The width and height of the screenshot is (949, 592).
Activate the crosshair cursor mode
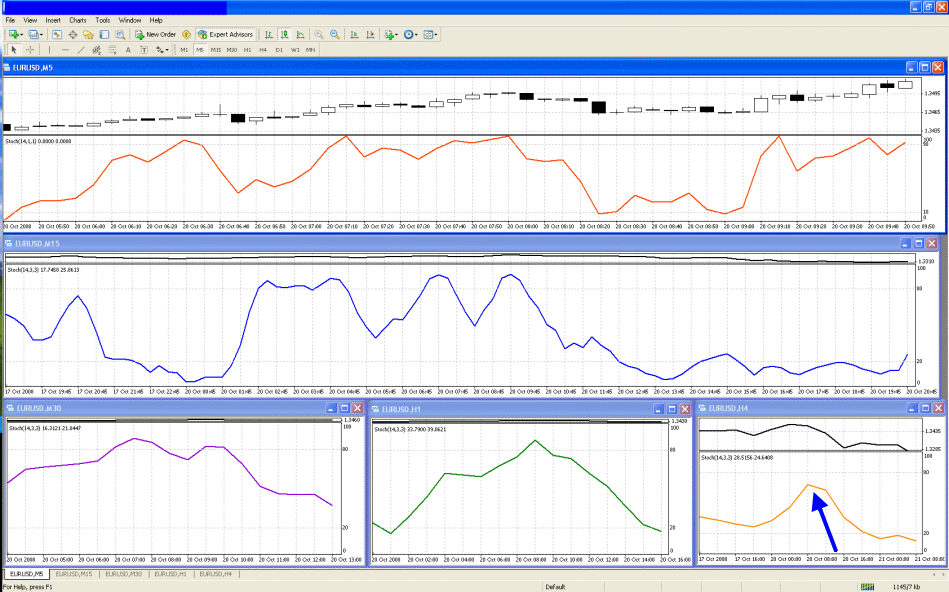30,50
